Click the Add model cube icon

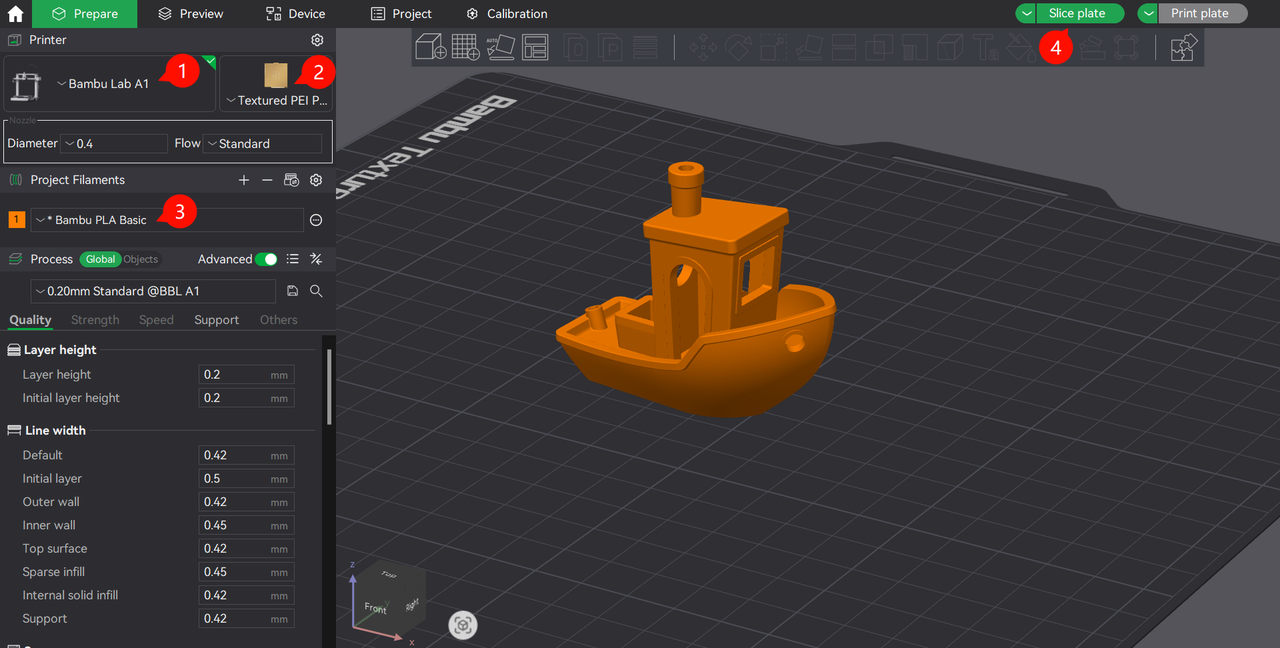coord(431,47)
